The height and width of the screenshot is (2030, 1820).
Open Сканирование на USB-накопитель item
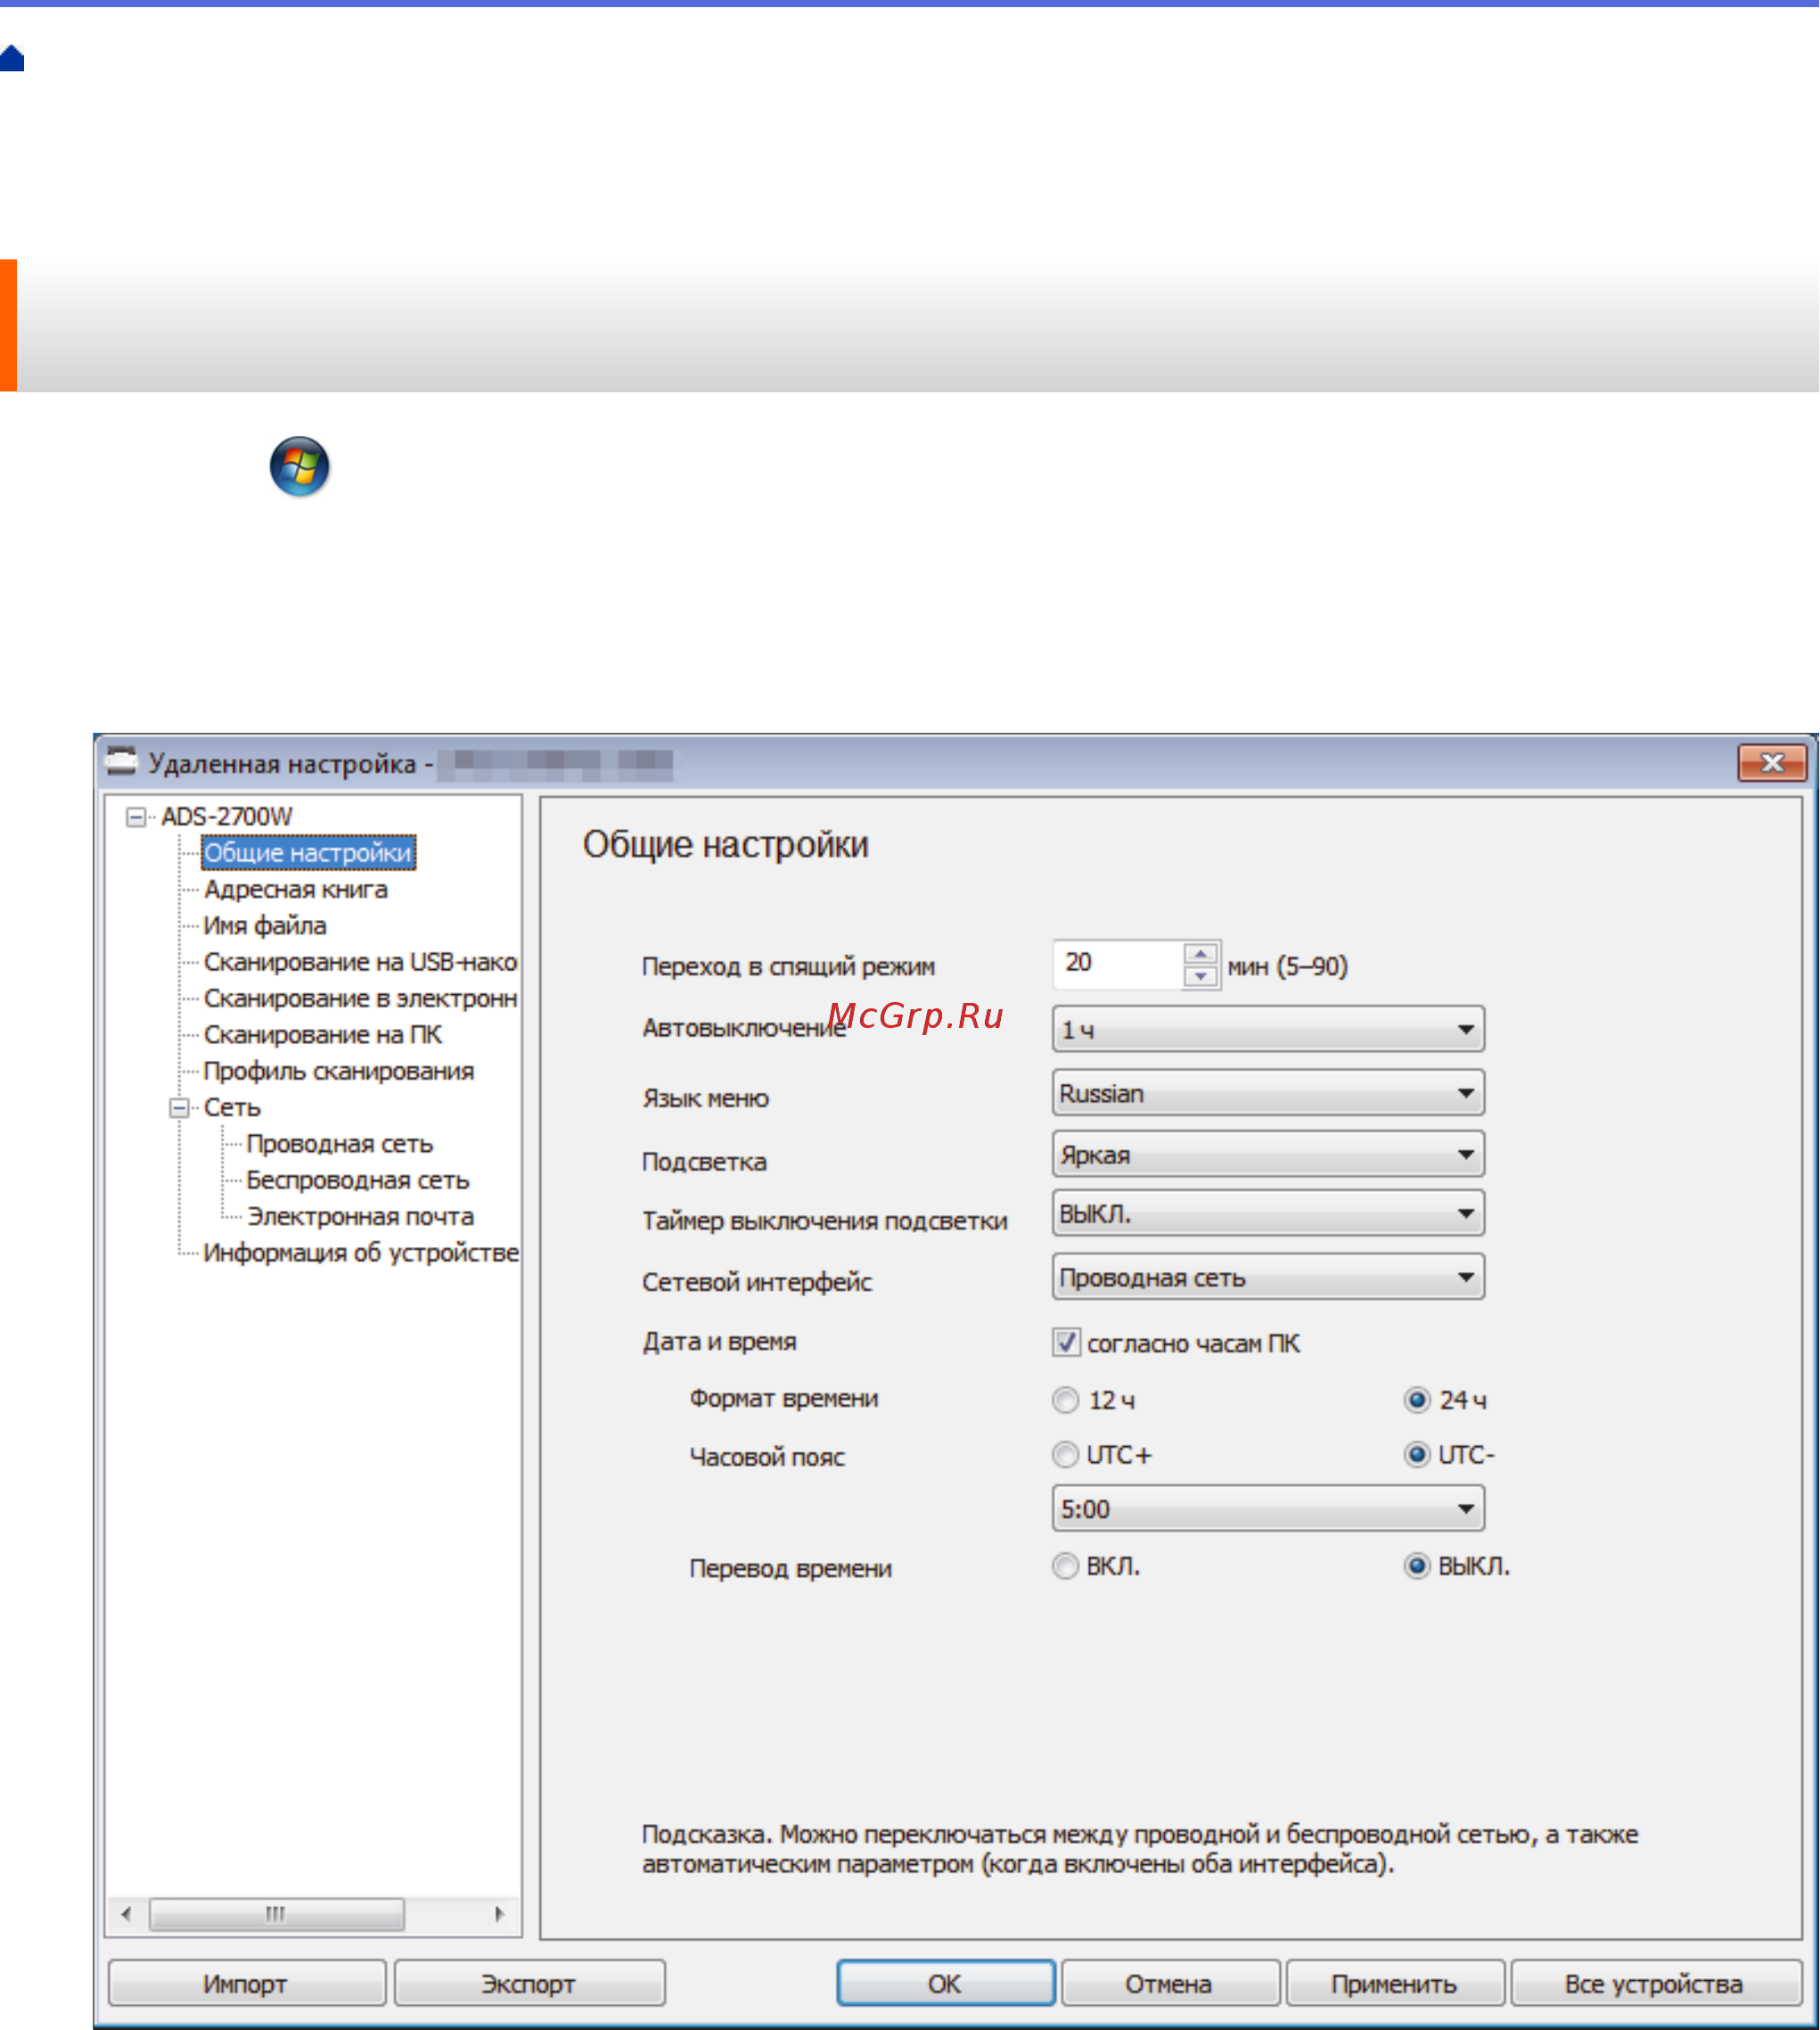[x=360, y=962]
